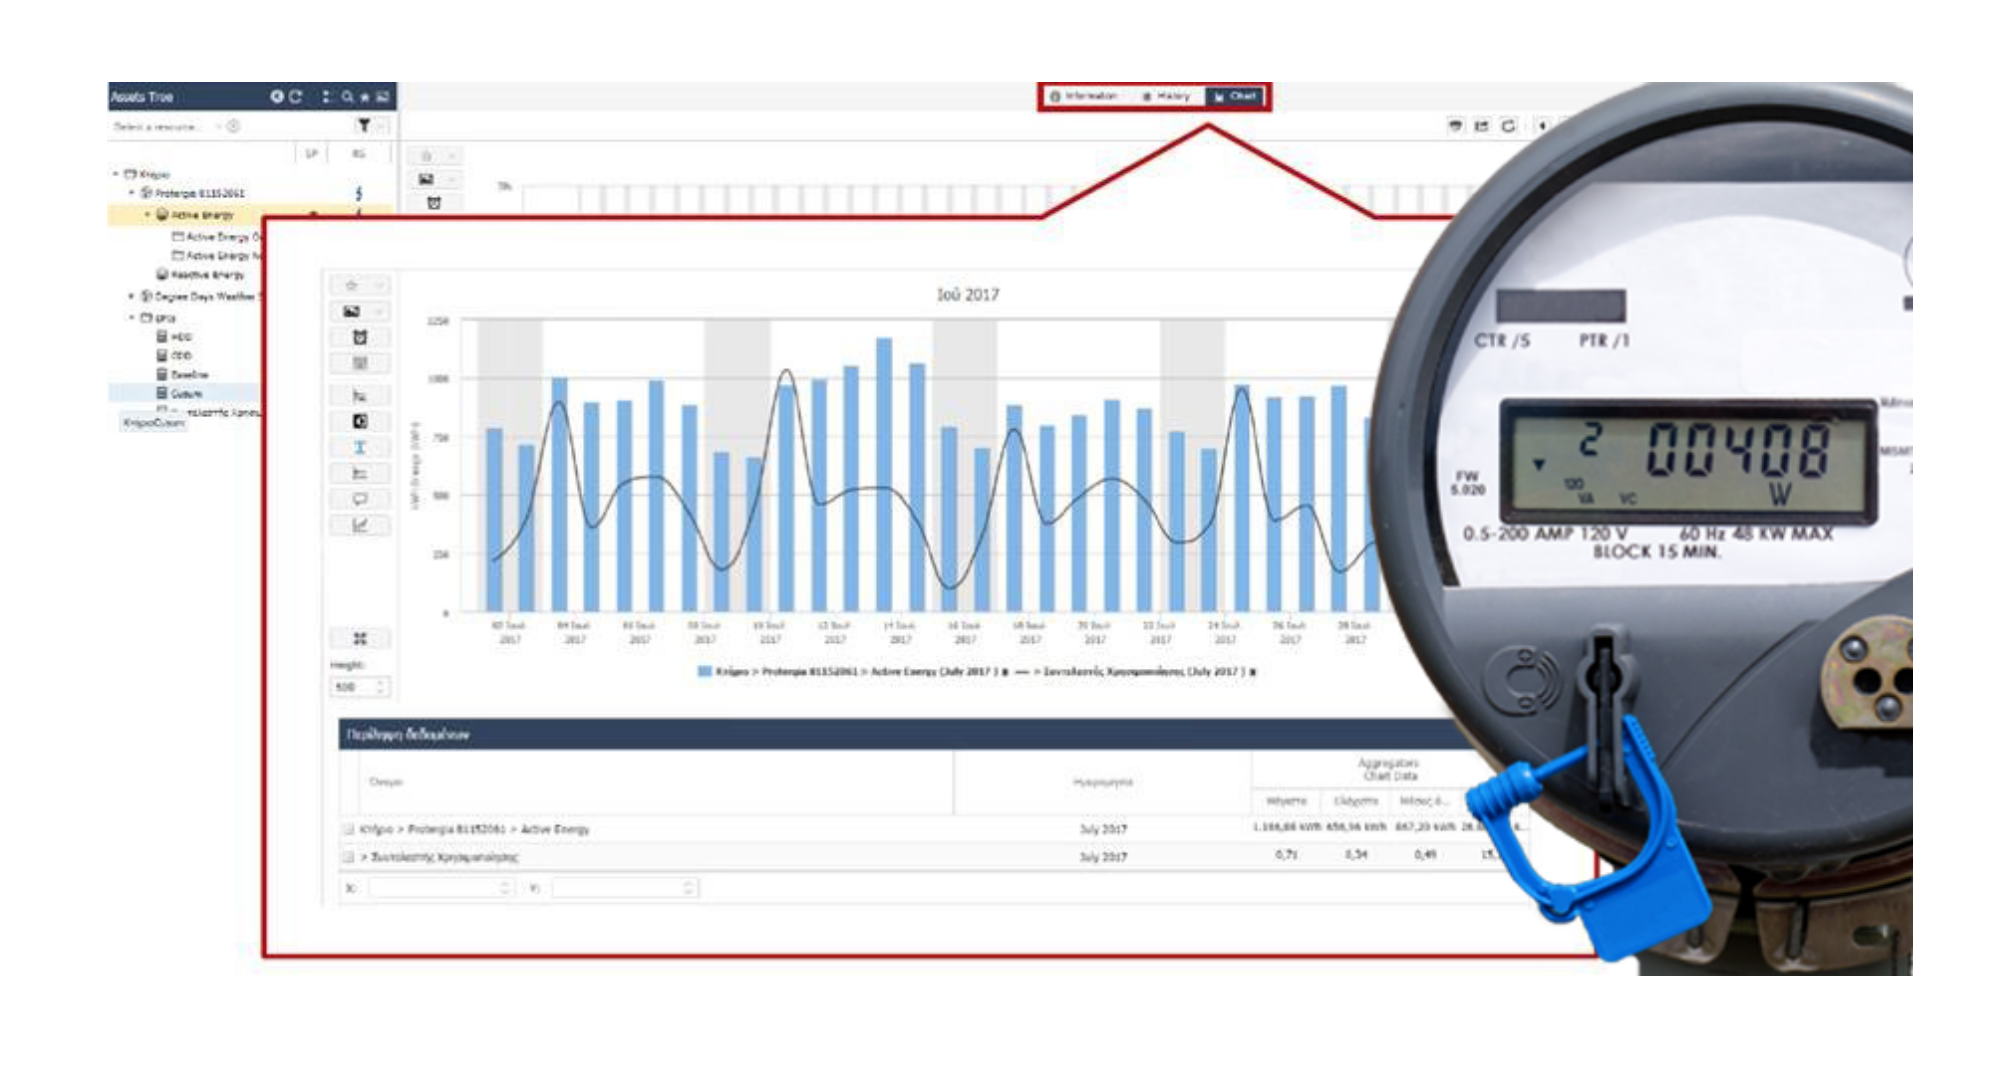The image size is (2004, 1072).
Task: Click the Y value input field
Action: point(625,888)
